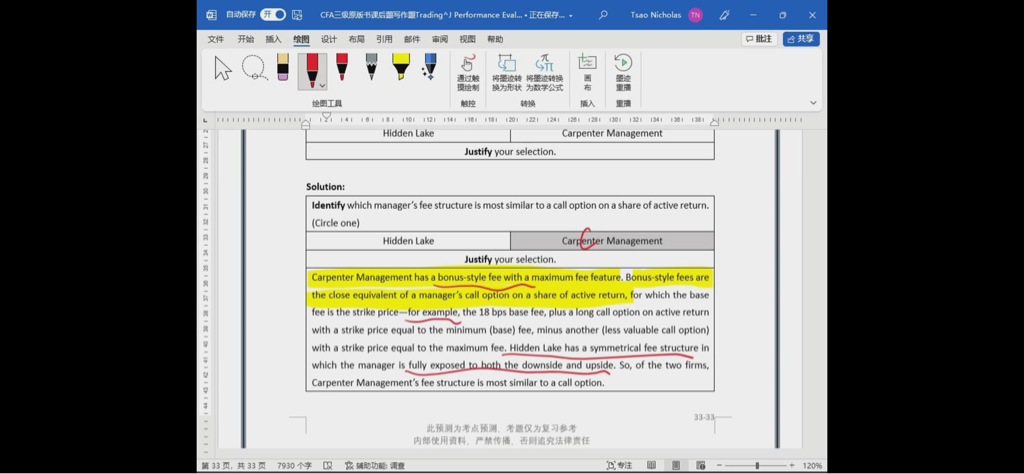Toggle Draw with Touch mode
The image size is (1024, 474).
click(x=468, y=72)
